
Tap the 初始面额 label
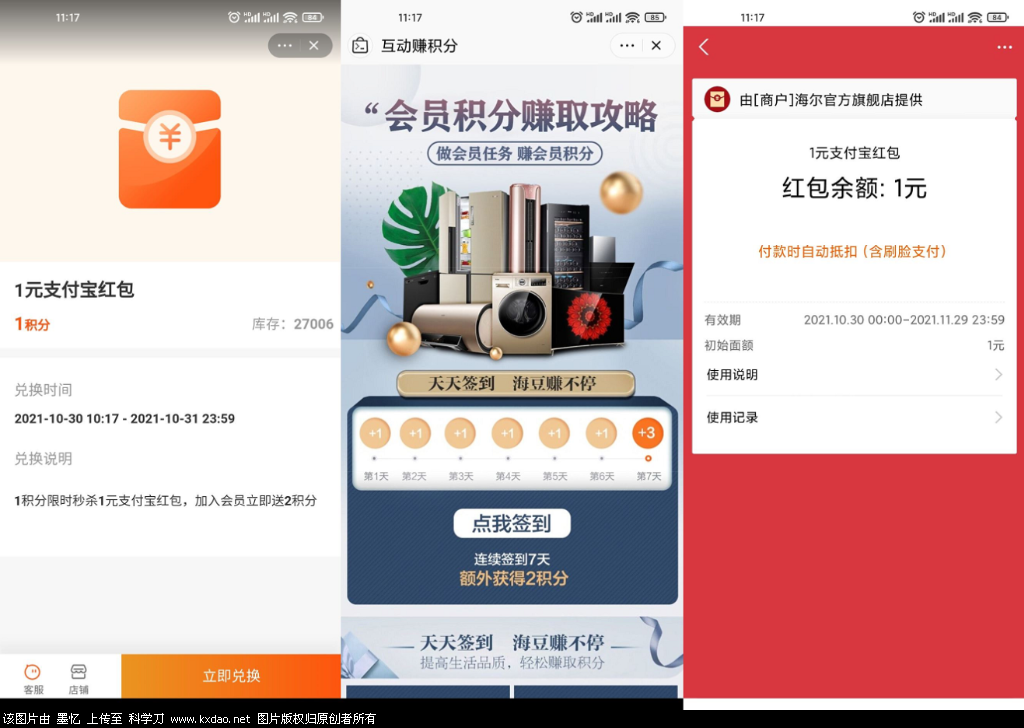pos(729,345)
